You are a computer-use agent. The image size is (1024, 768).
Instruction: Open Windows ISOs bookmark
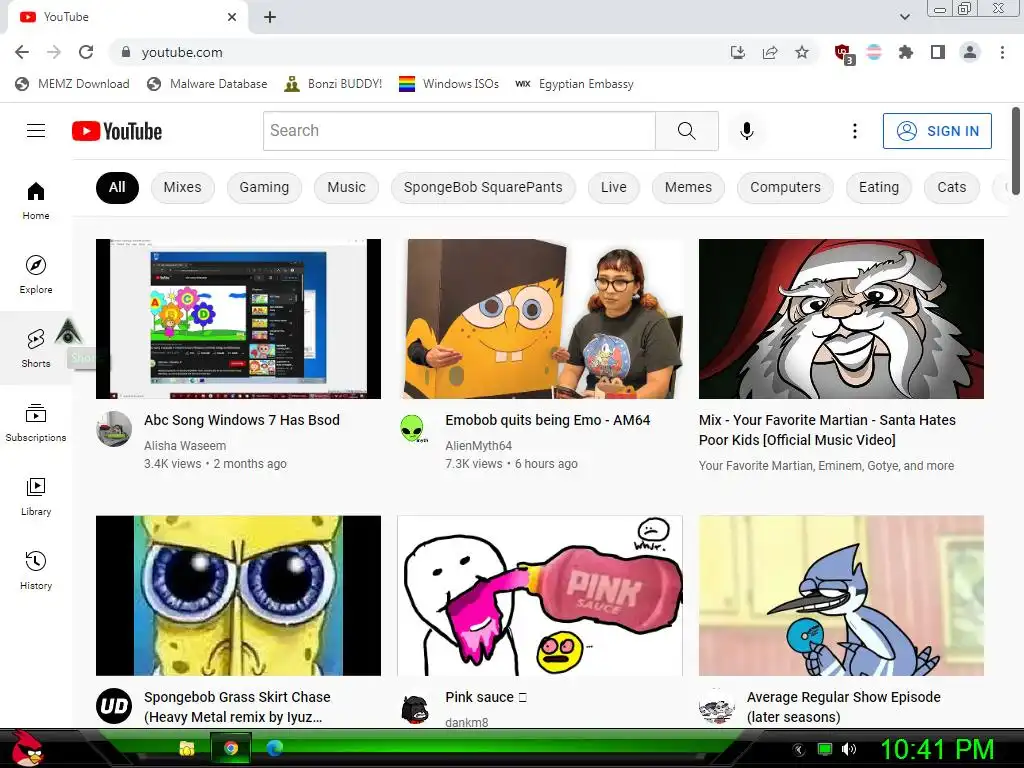449,84
